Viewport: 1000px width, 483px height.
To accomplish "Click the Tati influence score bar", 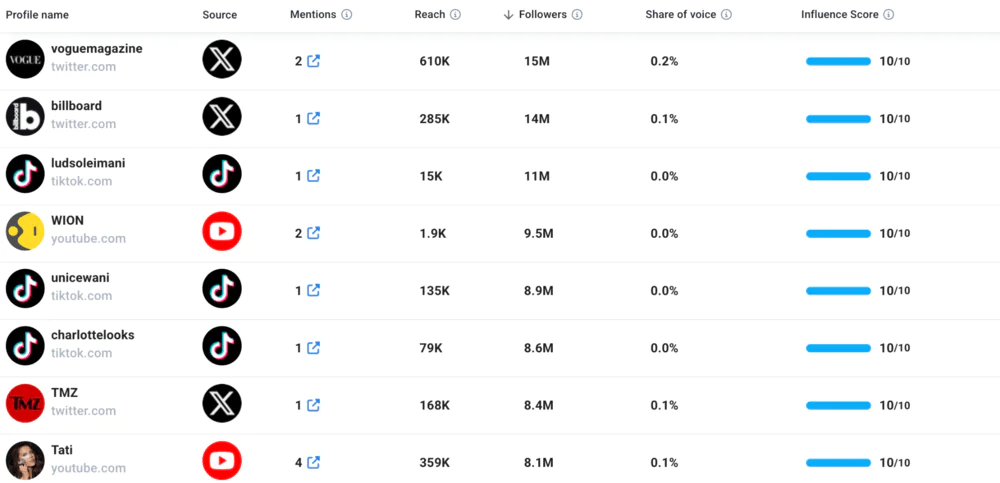I will (838, 463).
